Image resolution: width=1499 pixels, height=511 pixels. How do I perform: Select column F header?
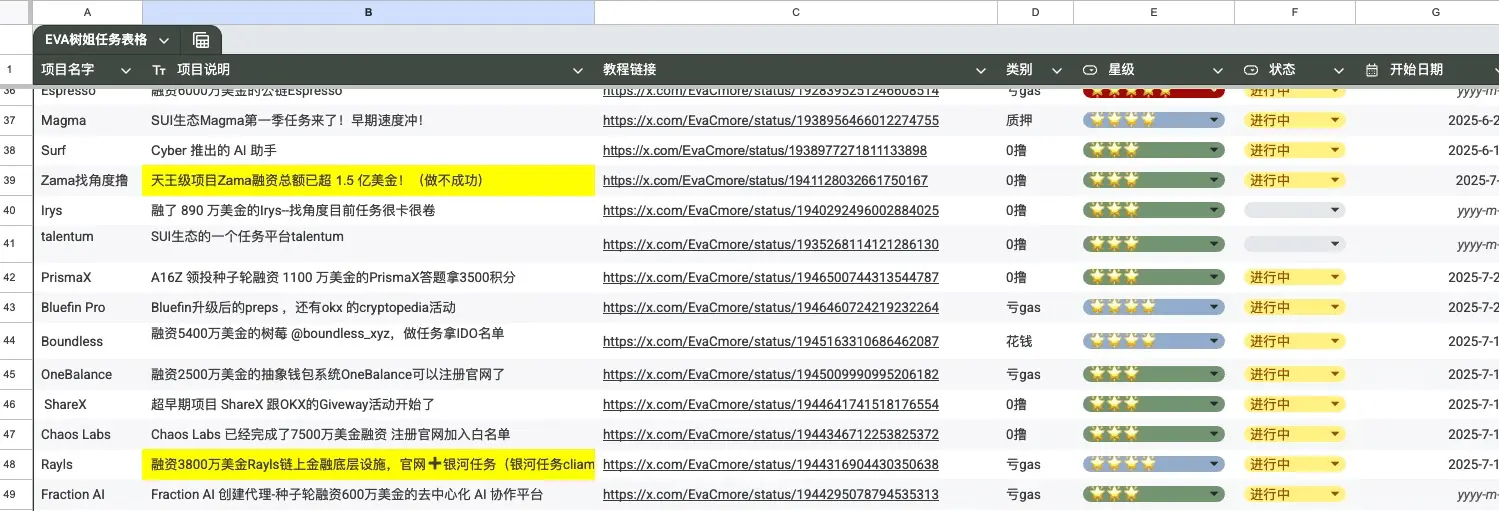[x=1295, y=12]
